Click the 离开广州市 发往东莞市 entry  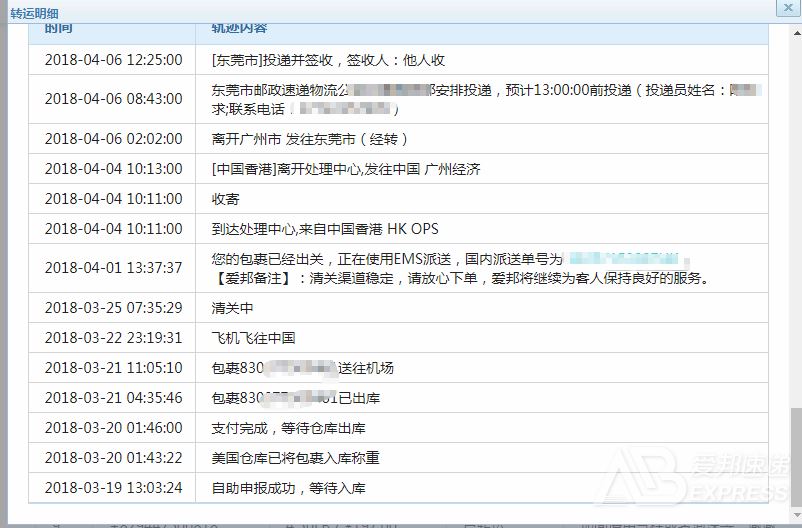coord(310,139)
